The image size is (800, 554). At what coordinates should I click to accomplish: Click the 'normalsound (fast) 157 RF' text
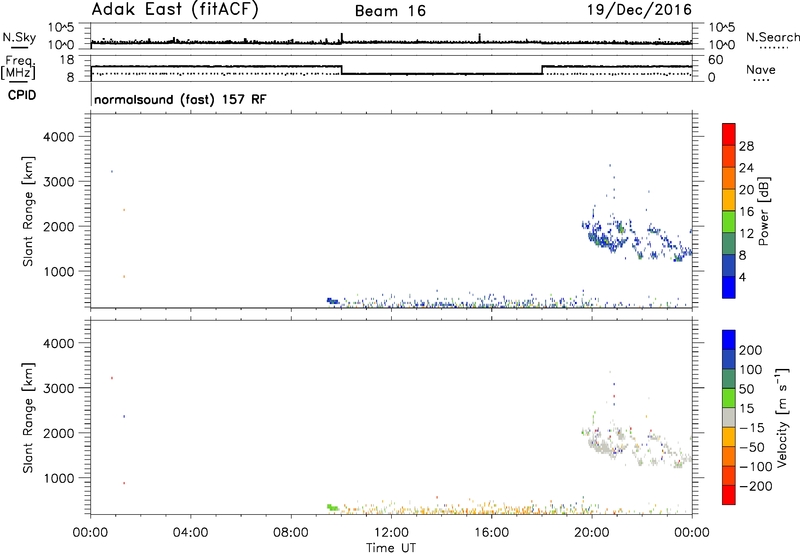(180, 99)
